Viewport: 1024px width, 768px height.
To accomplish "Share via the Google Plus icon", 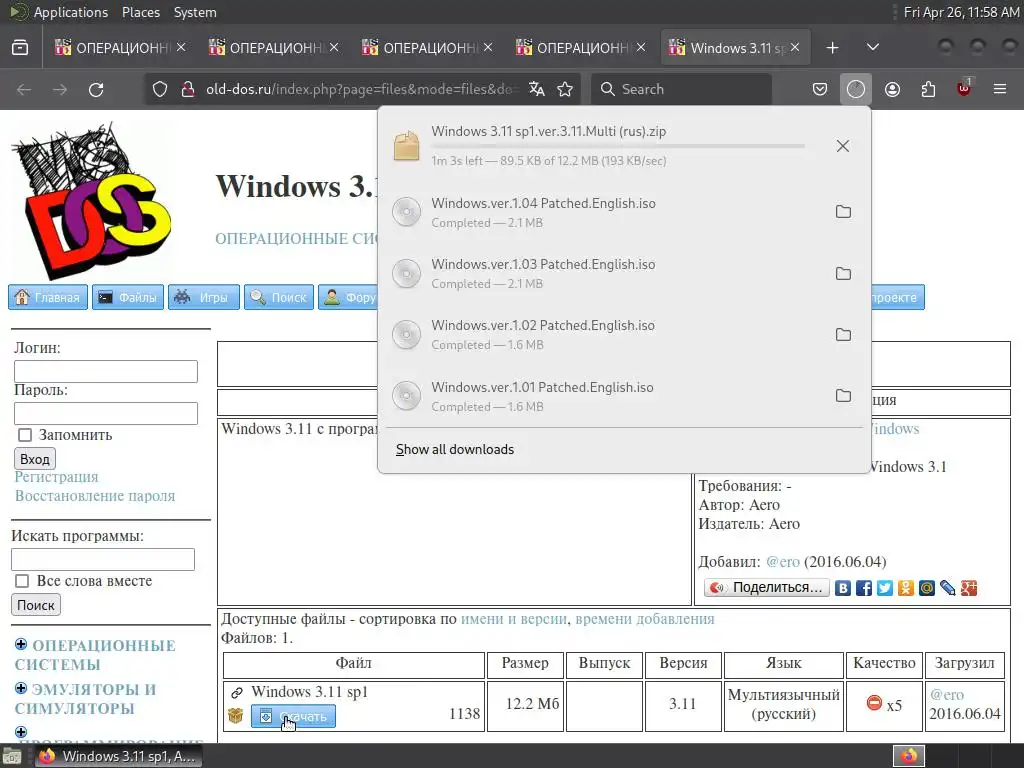I will (x=968, y=588).
